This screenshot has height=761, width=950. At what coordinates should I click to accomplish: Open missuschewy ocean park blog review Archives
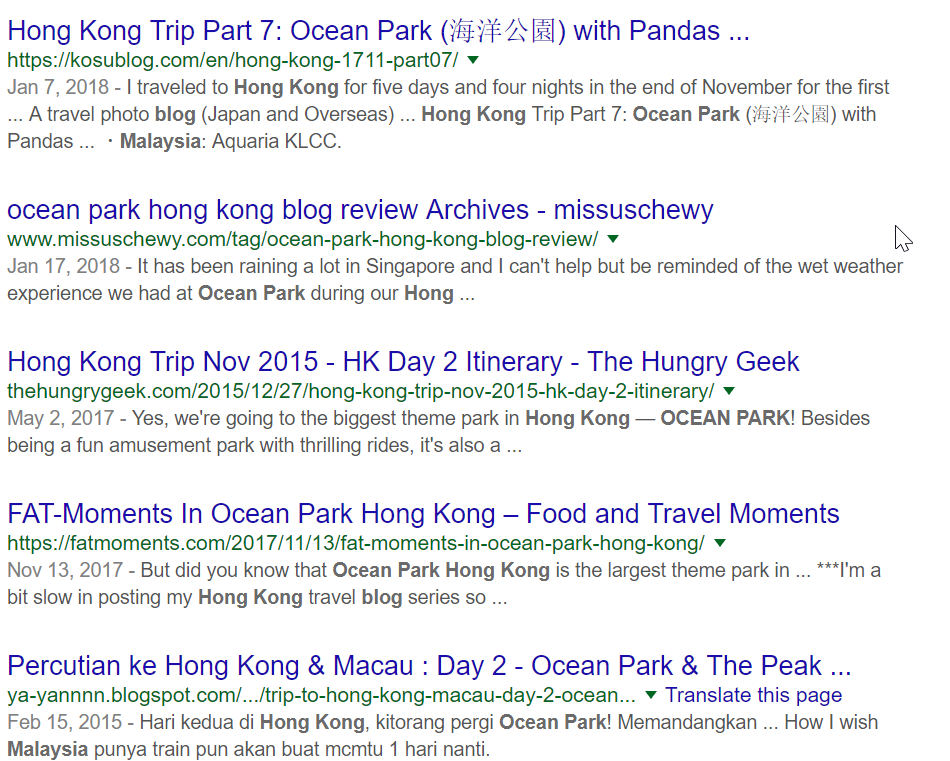click(360, 210)
